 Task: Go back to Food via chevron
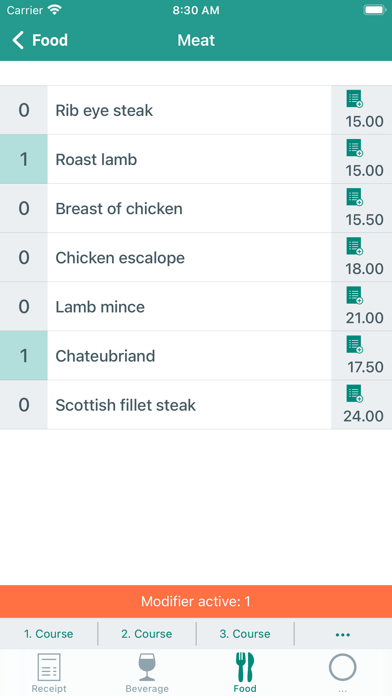[x=18, y=40]
